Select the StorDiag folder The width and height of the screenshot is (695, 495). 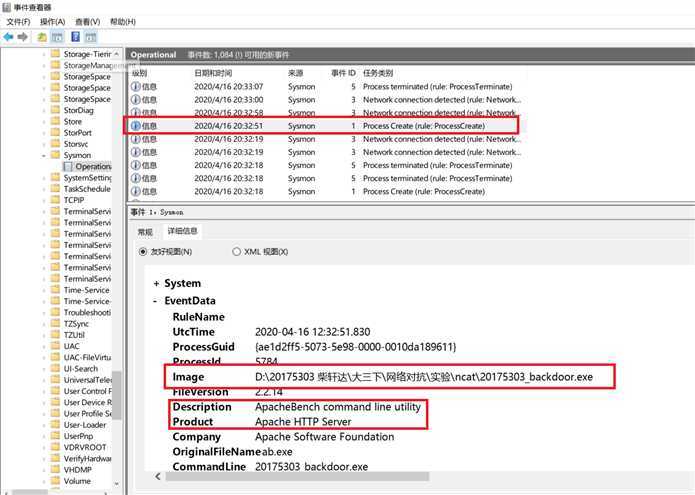(x=78, y=110)
